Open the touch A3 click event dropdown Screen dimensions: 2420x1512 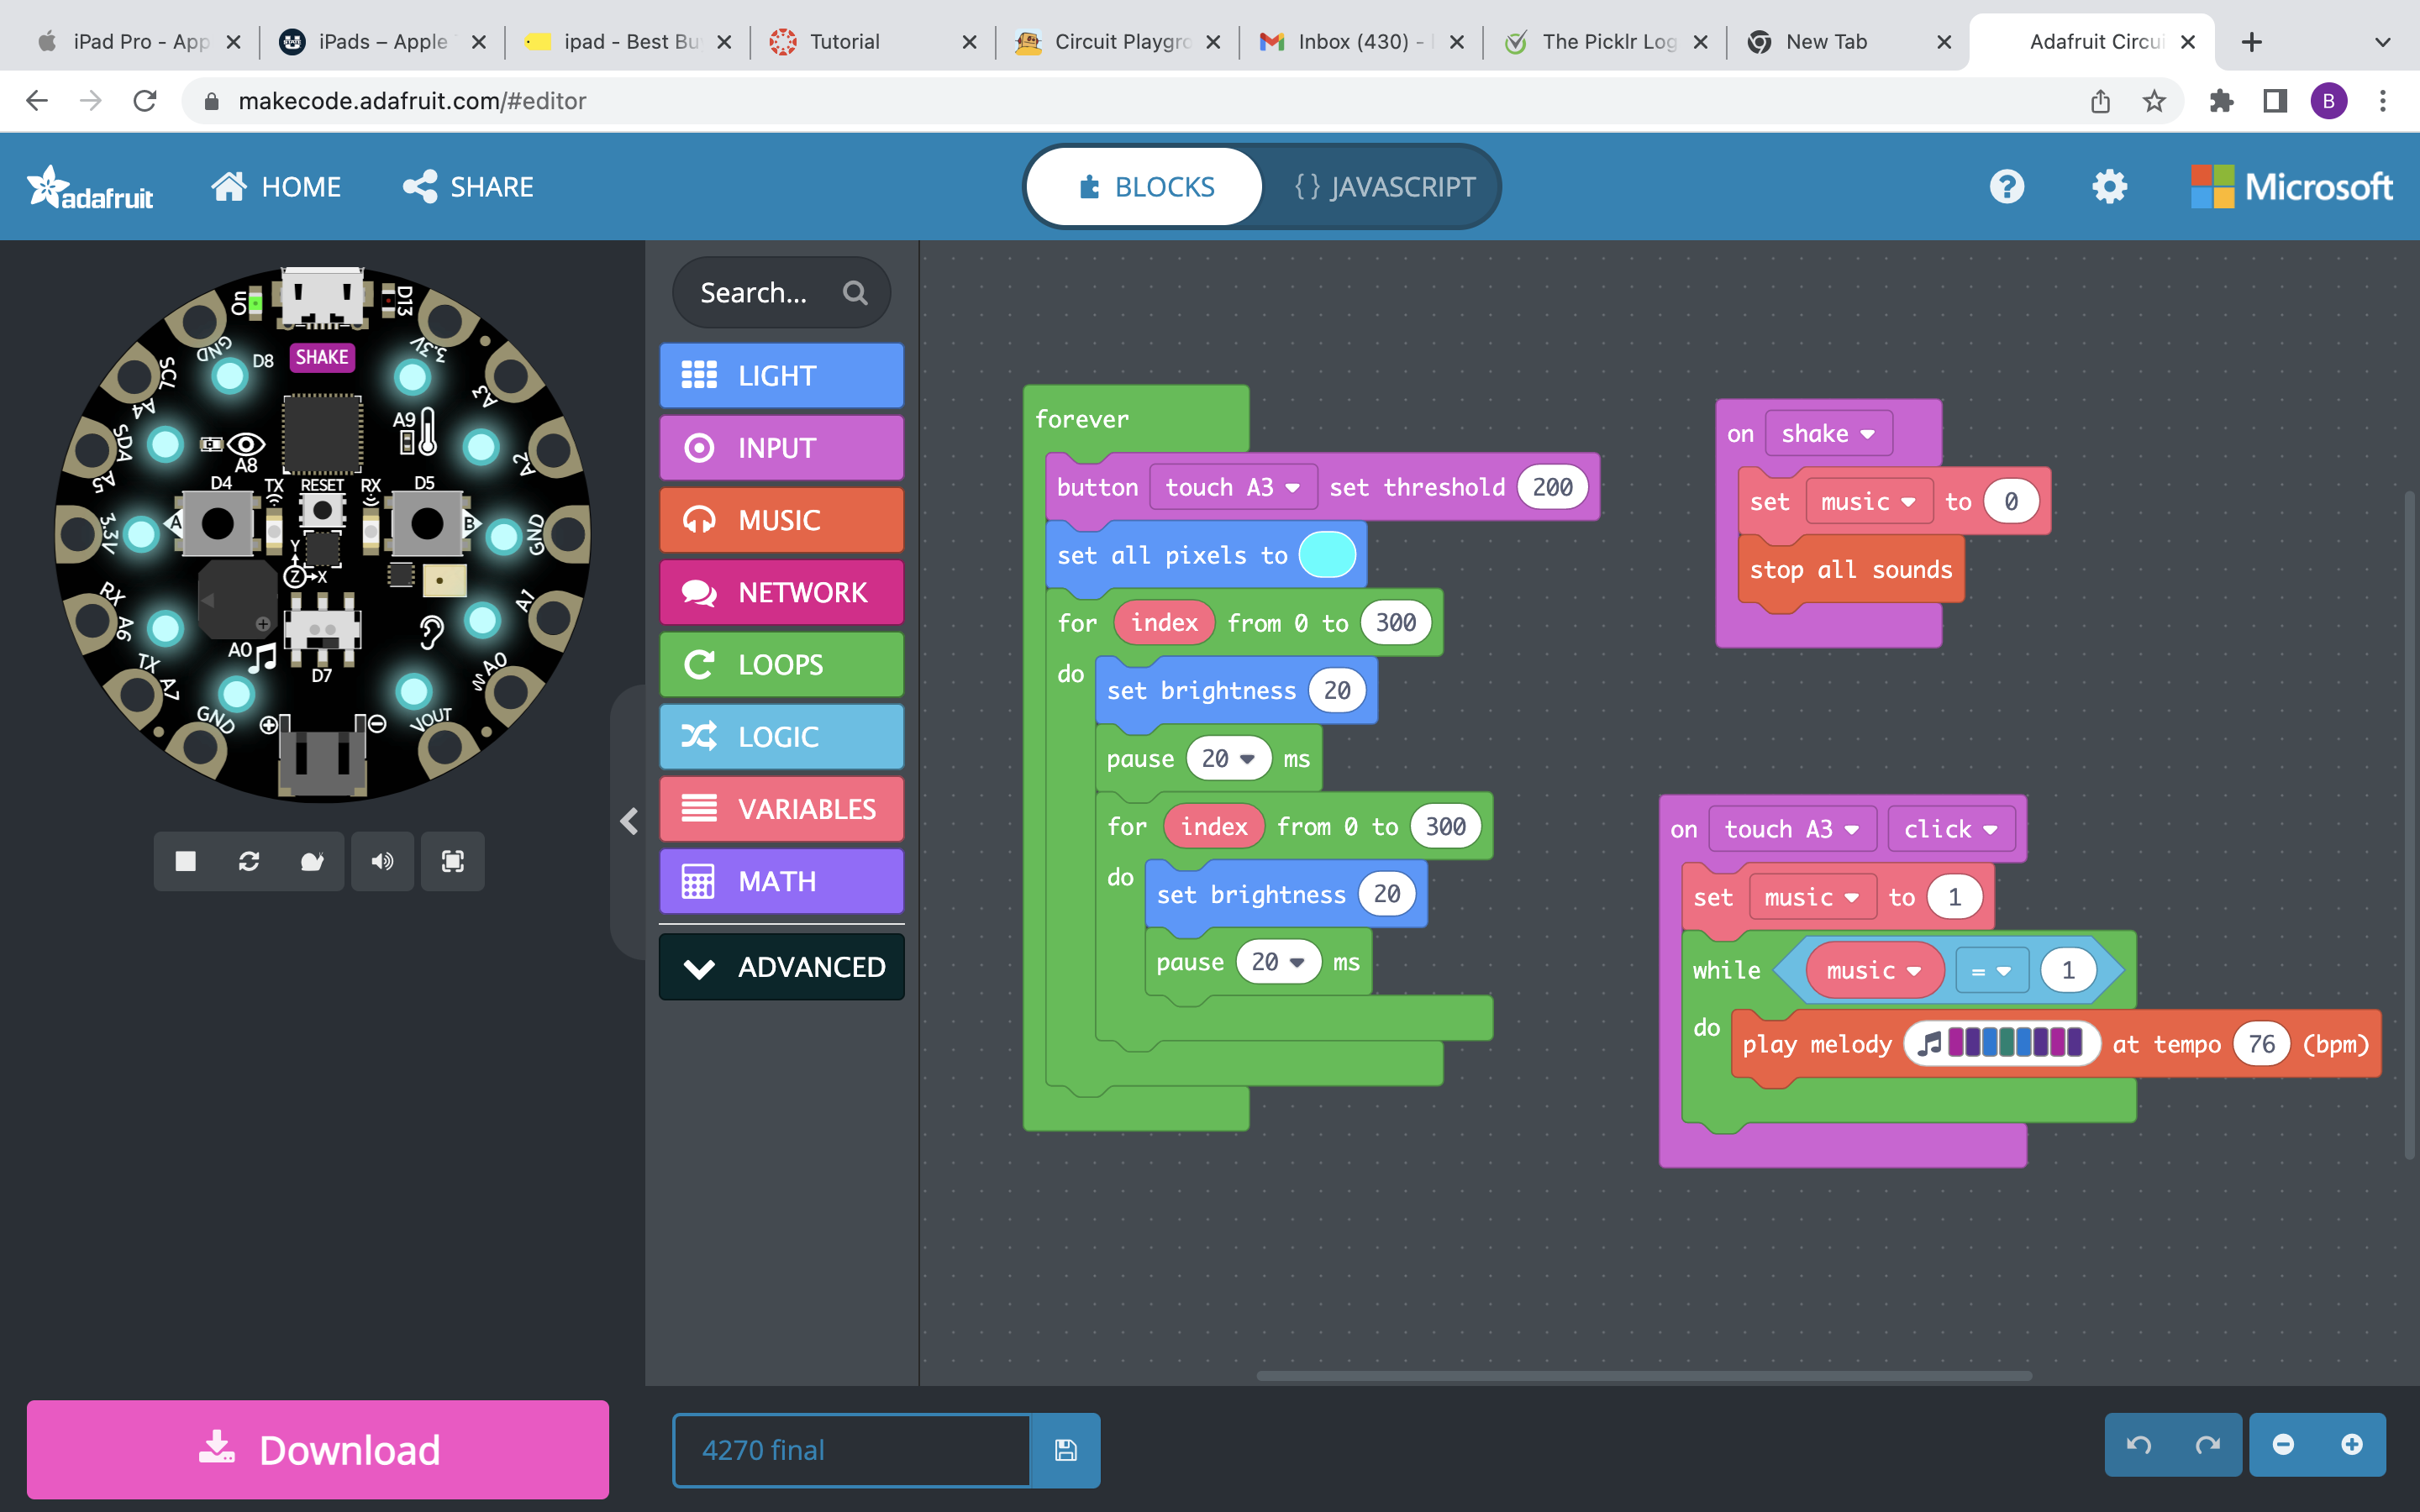tap(1944, 827)
